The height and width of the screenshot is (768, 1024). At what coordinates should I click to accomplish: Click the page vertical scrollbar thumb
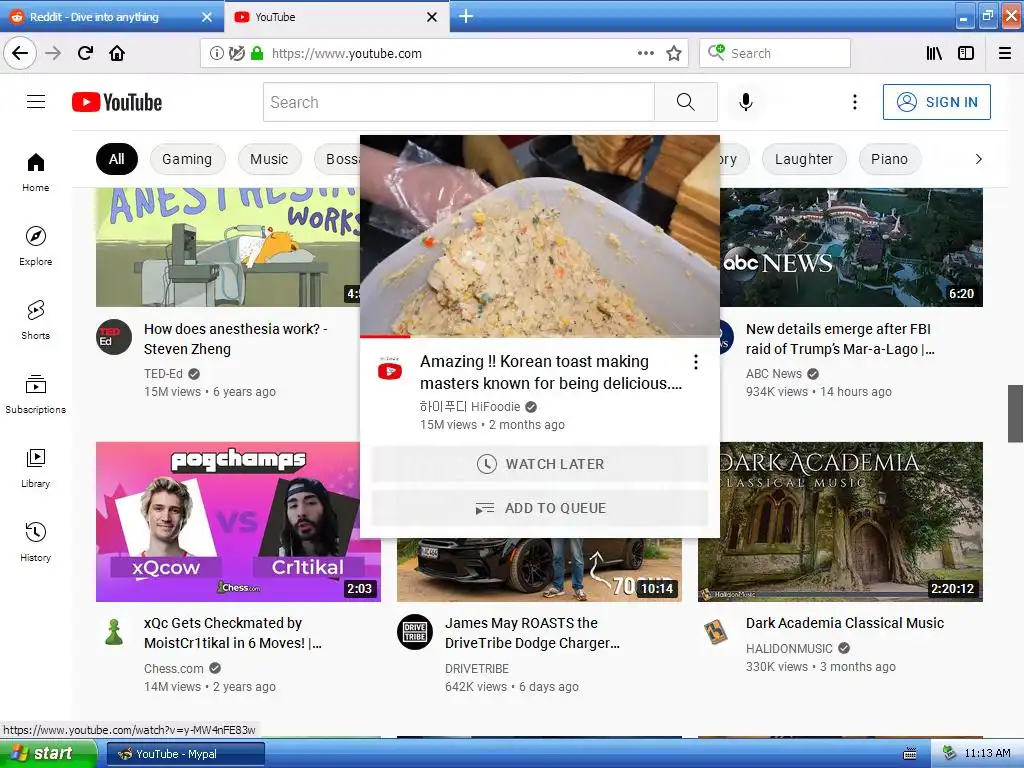pyautogui.click(x=1016, y=413)
